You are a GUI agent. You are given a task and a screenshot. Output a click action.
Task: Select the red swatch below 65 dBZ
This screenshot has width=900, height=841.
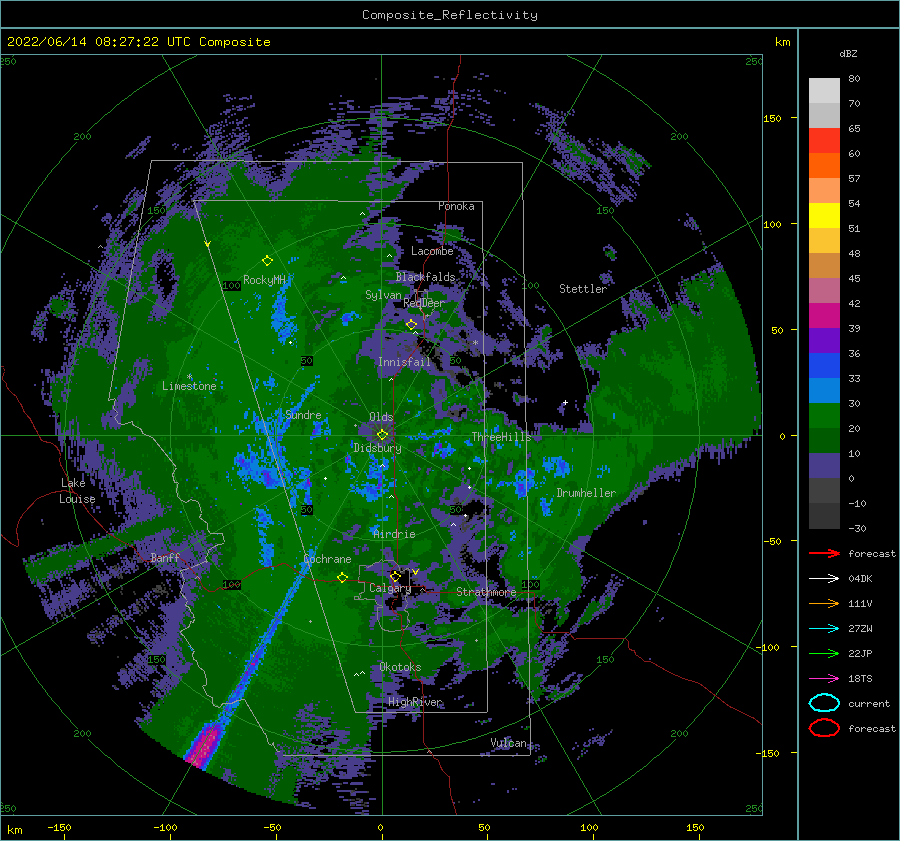pos(824,141)
